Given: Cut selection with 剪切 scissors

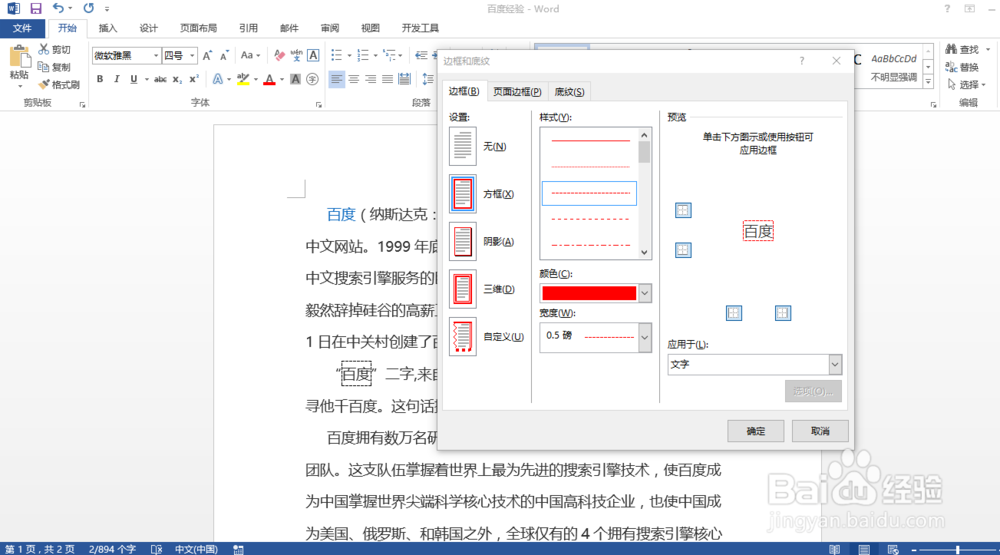Looking at the screenshot, I should pos(54,50).
